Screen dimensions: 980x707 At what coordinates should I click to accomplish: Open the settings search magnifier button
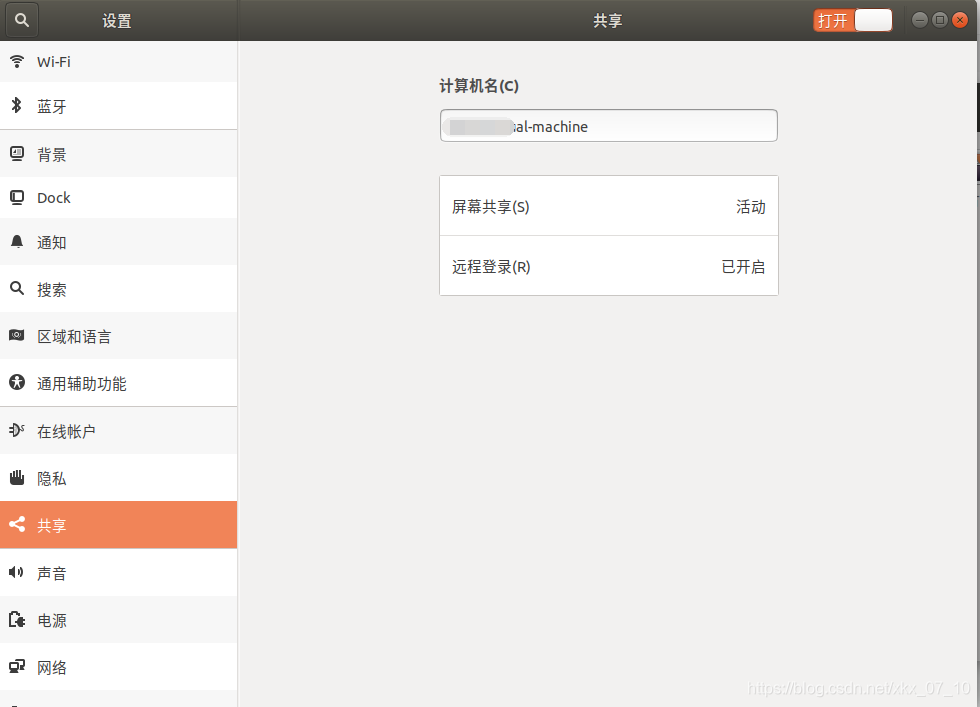pos(22,20)
